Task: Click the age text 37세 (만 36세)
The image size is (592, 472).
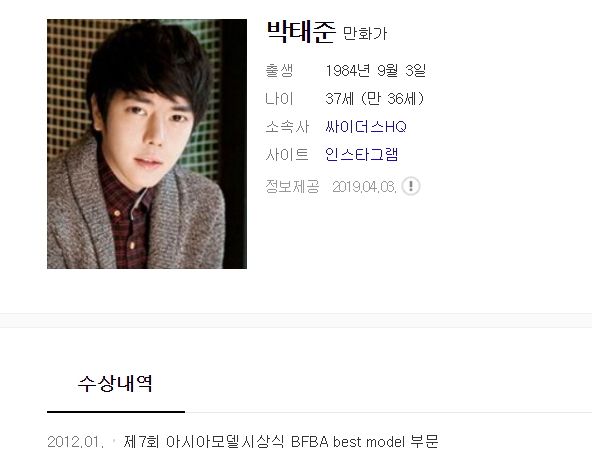Action: 375,99
